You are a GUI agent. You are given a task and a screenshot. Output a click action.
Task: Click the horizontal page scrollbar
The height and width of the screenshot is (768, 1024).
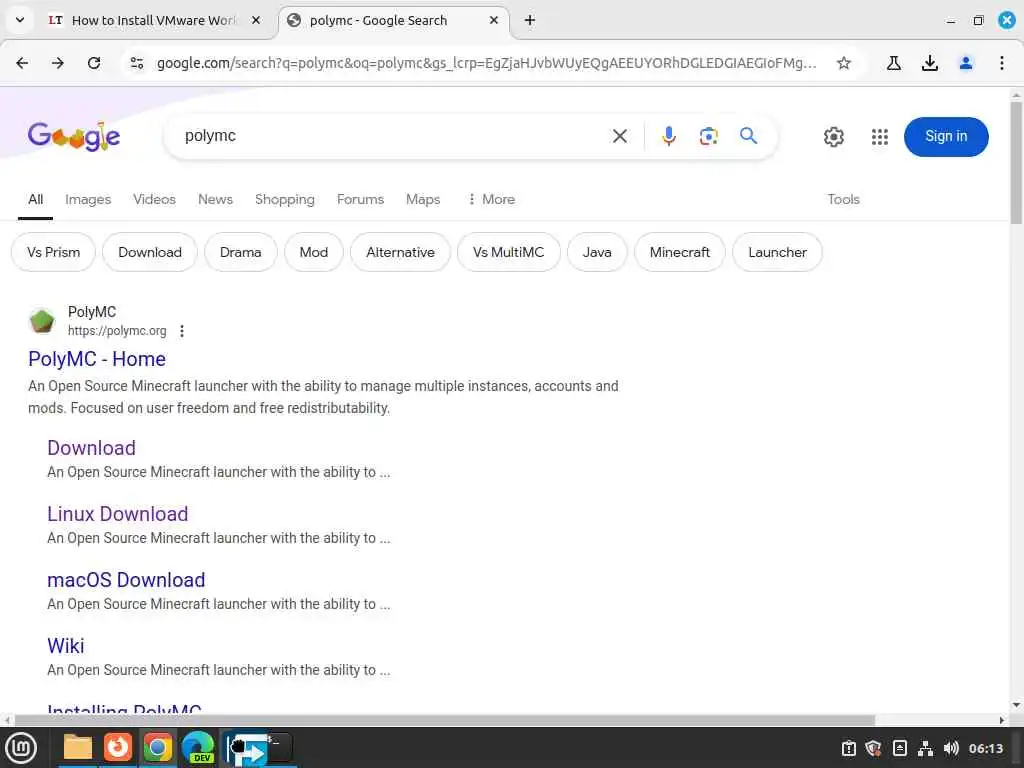(x=444, y=720)
